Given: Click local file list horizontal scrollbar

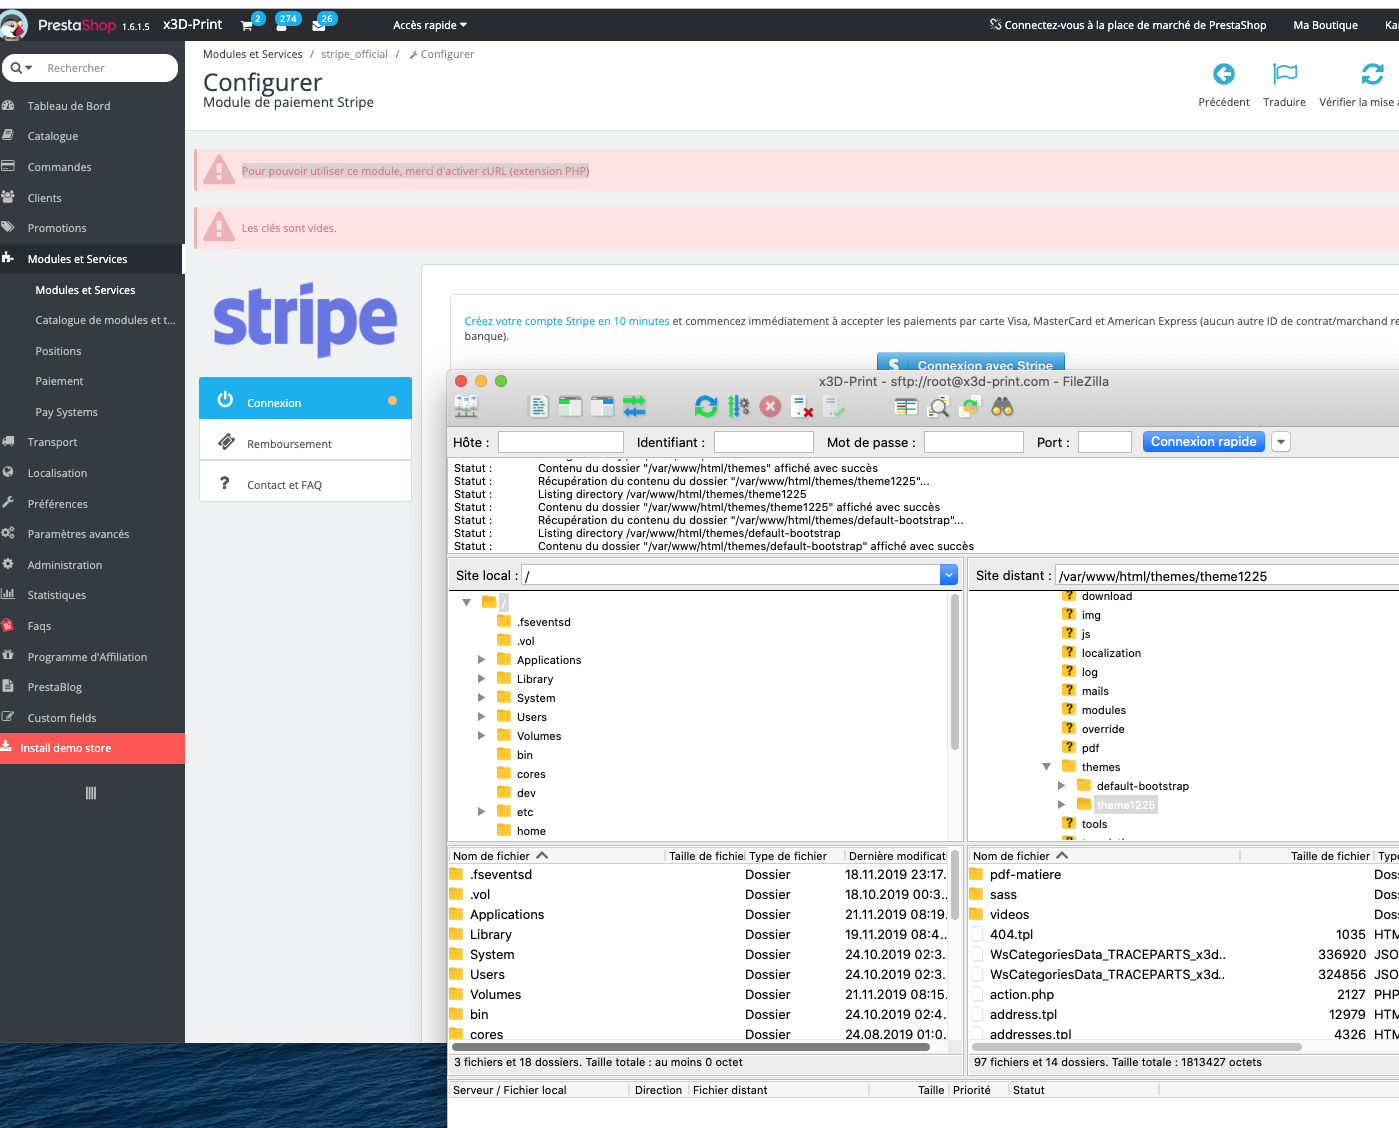Looking at the screenshot, I should click(692, 1047).
